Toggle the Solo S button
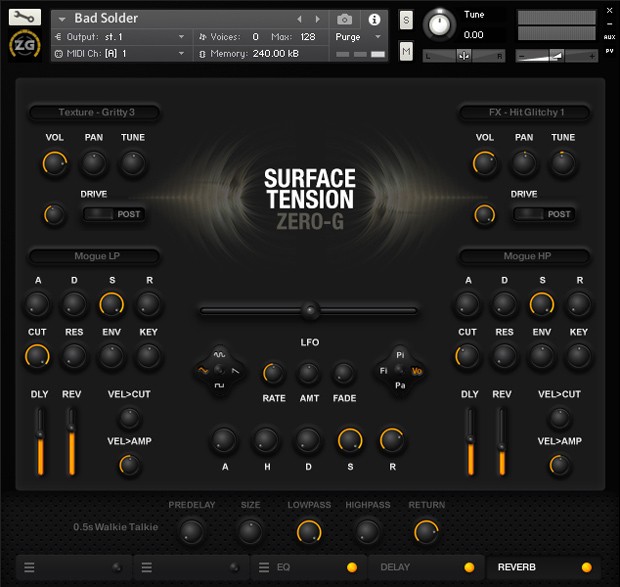The image size is (620, 587). click(406, 20)
